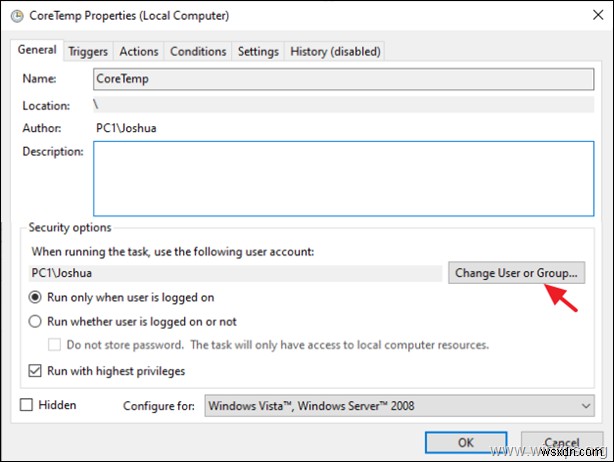This screenshot has width=614, height=462.
Task: Go to the Actions tab
Action: point(139,51)
